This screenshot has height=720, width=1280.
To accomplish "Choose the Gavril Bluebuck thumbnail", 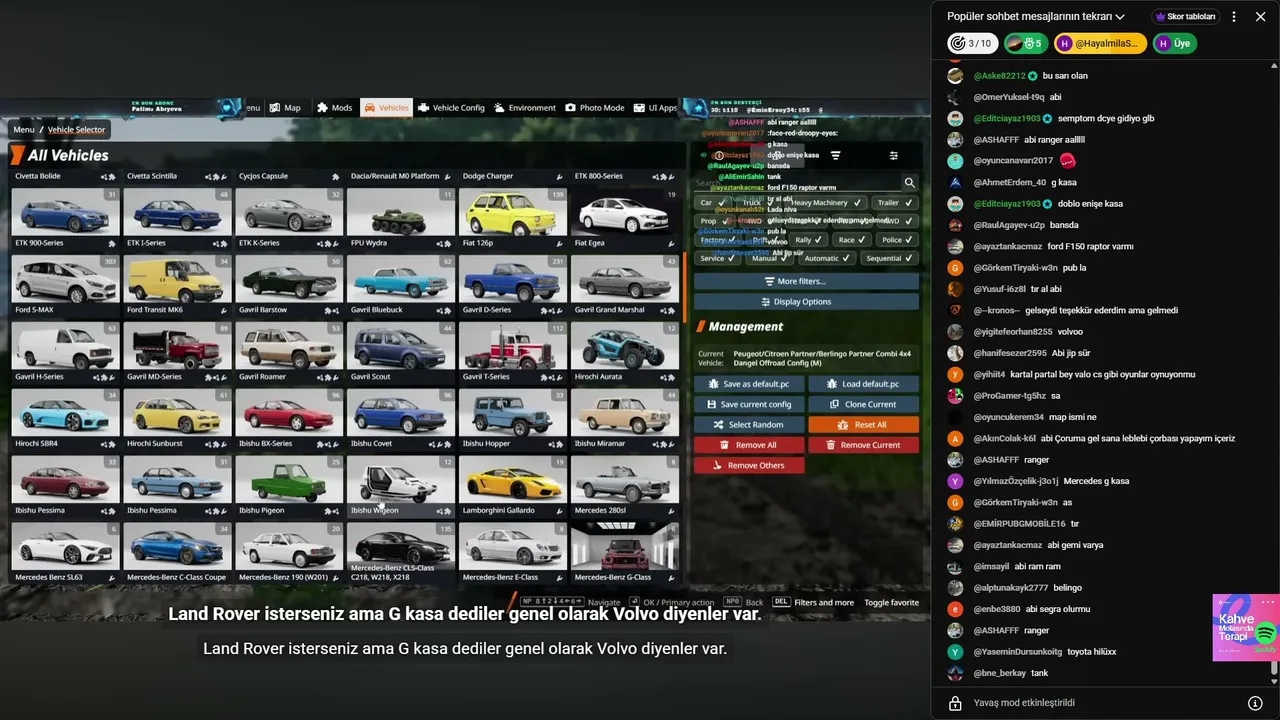I will click(400, 285).
